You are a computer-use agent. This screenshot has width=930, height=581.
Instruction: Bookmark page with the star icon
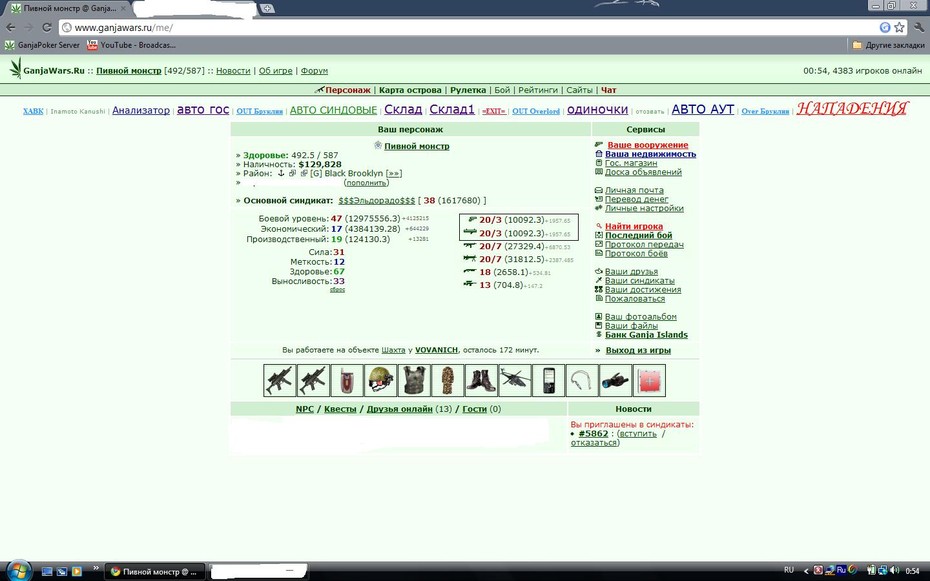899,27
